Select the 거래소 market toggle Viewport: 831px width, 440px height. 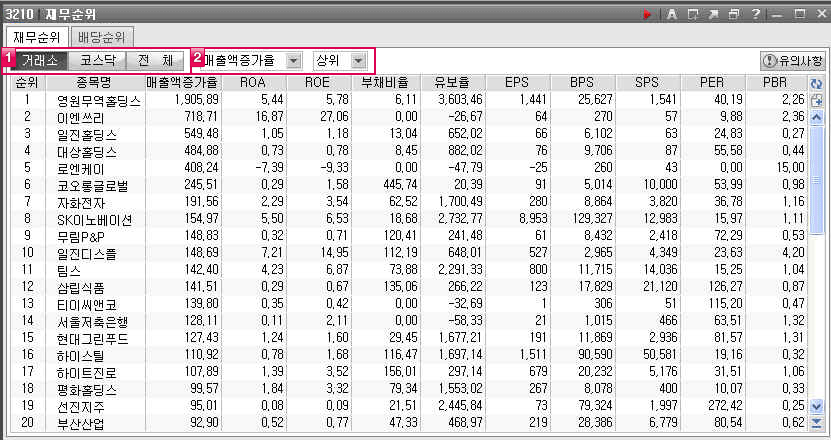[x=40, y=60]
